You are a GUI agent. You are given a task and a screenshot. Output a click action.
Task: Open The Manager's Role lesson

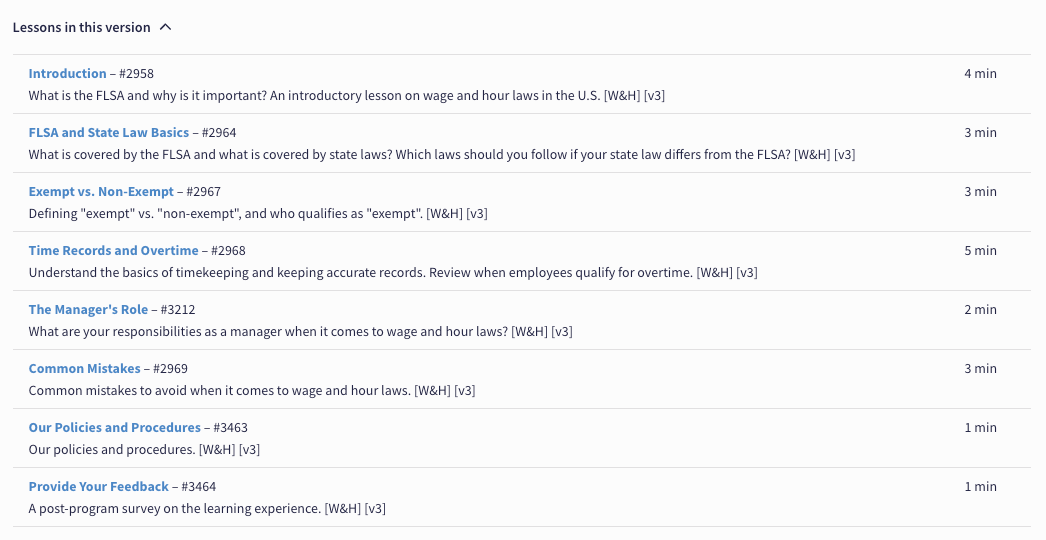pyautogui.click(x=88, y=310)
